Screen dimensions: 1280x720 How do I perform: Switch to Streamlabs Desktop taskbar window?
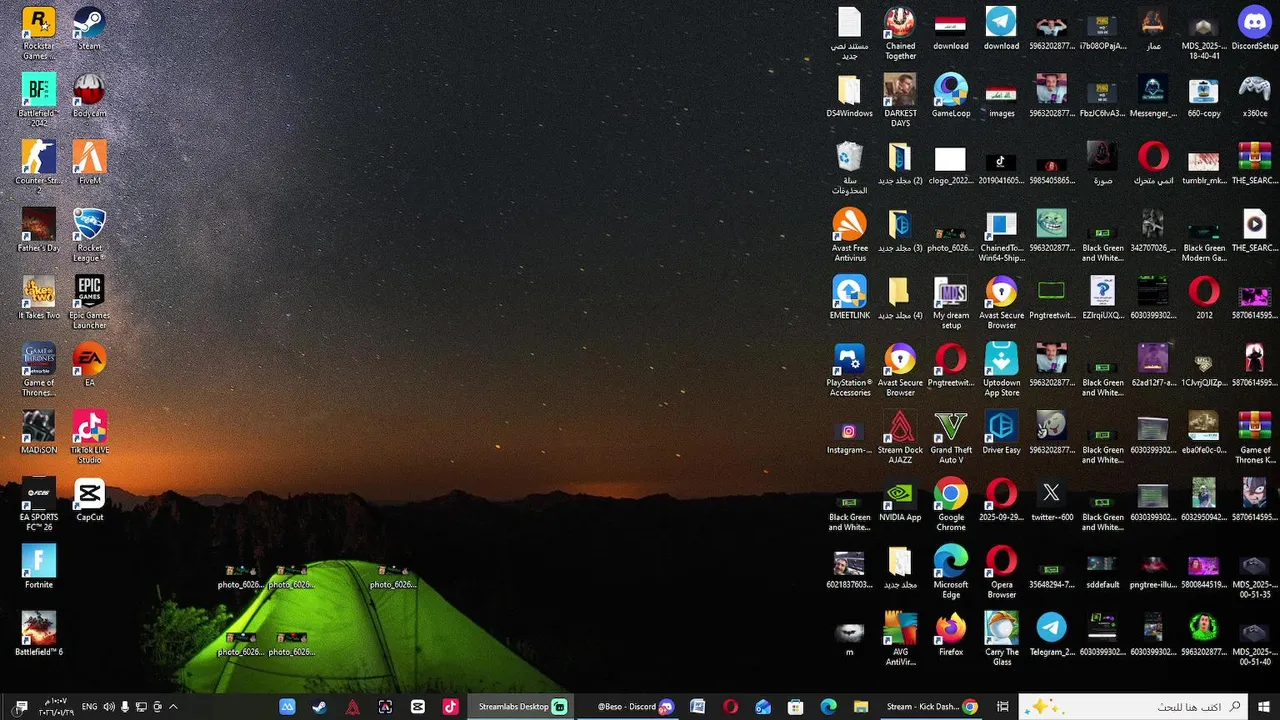[523, 706]
